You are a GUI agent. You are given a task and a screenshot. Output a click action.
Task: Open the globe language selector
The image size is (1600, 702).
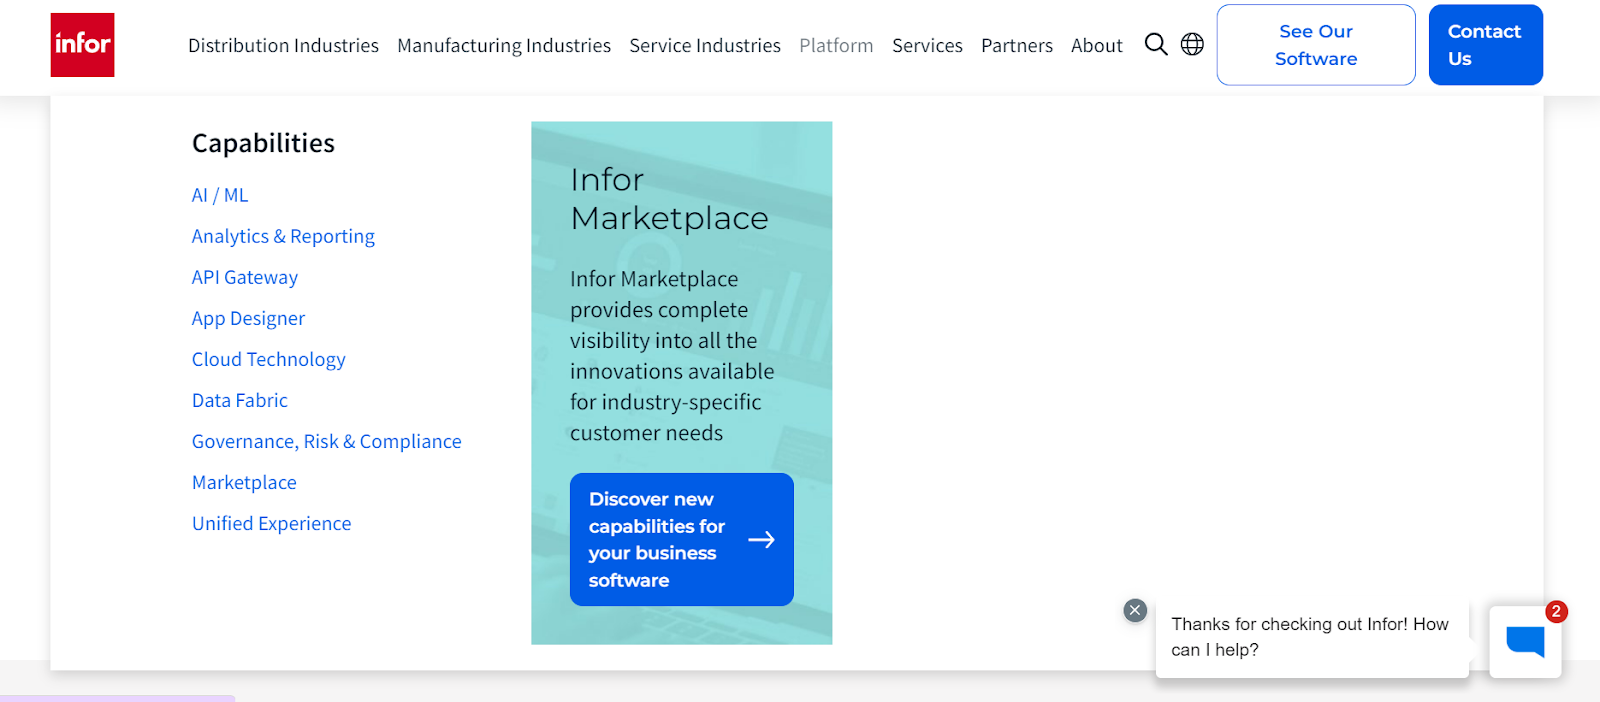click(x=1192, y=44)
